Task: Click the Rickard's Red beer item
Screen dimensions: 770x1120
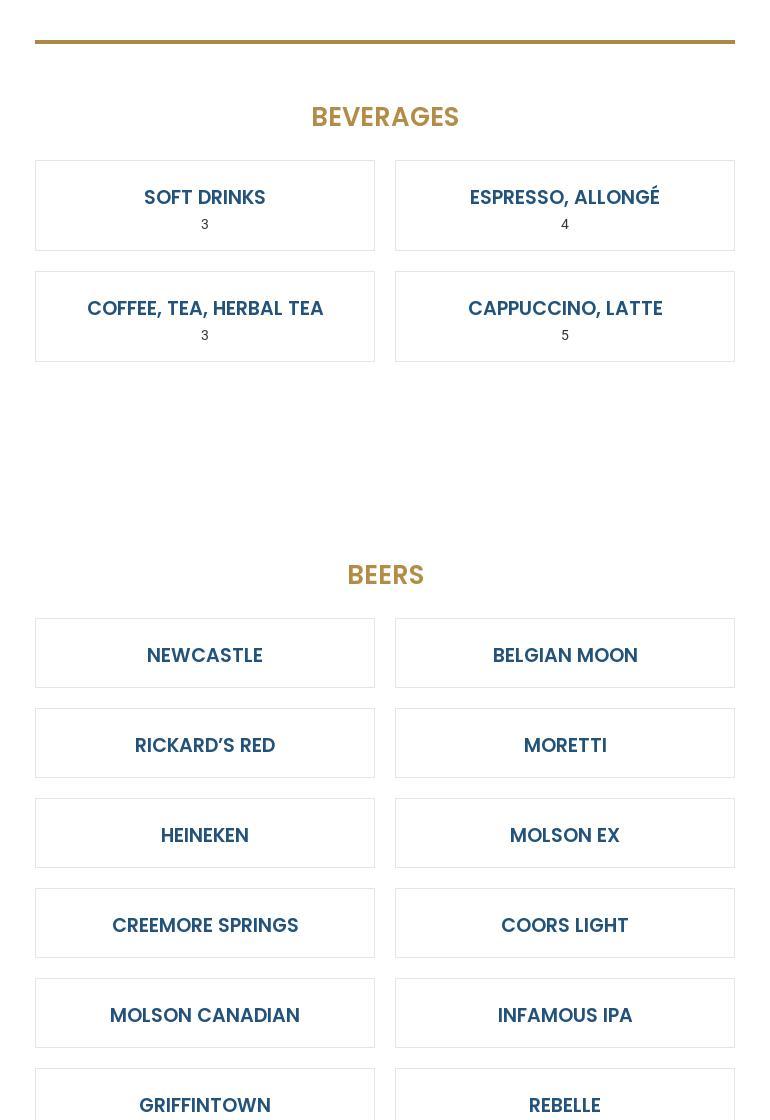Action: click(x=204, y=744)
